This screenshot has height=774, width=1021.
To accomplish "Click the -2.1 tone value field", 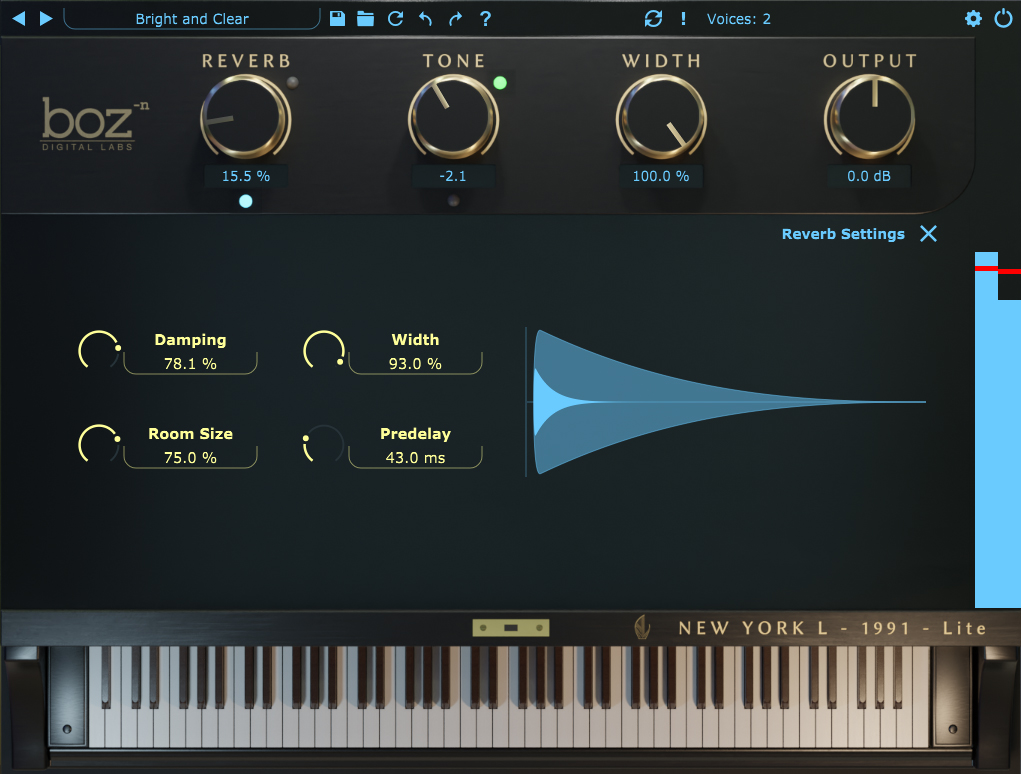I will [453, 176].
